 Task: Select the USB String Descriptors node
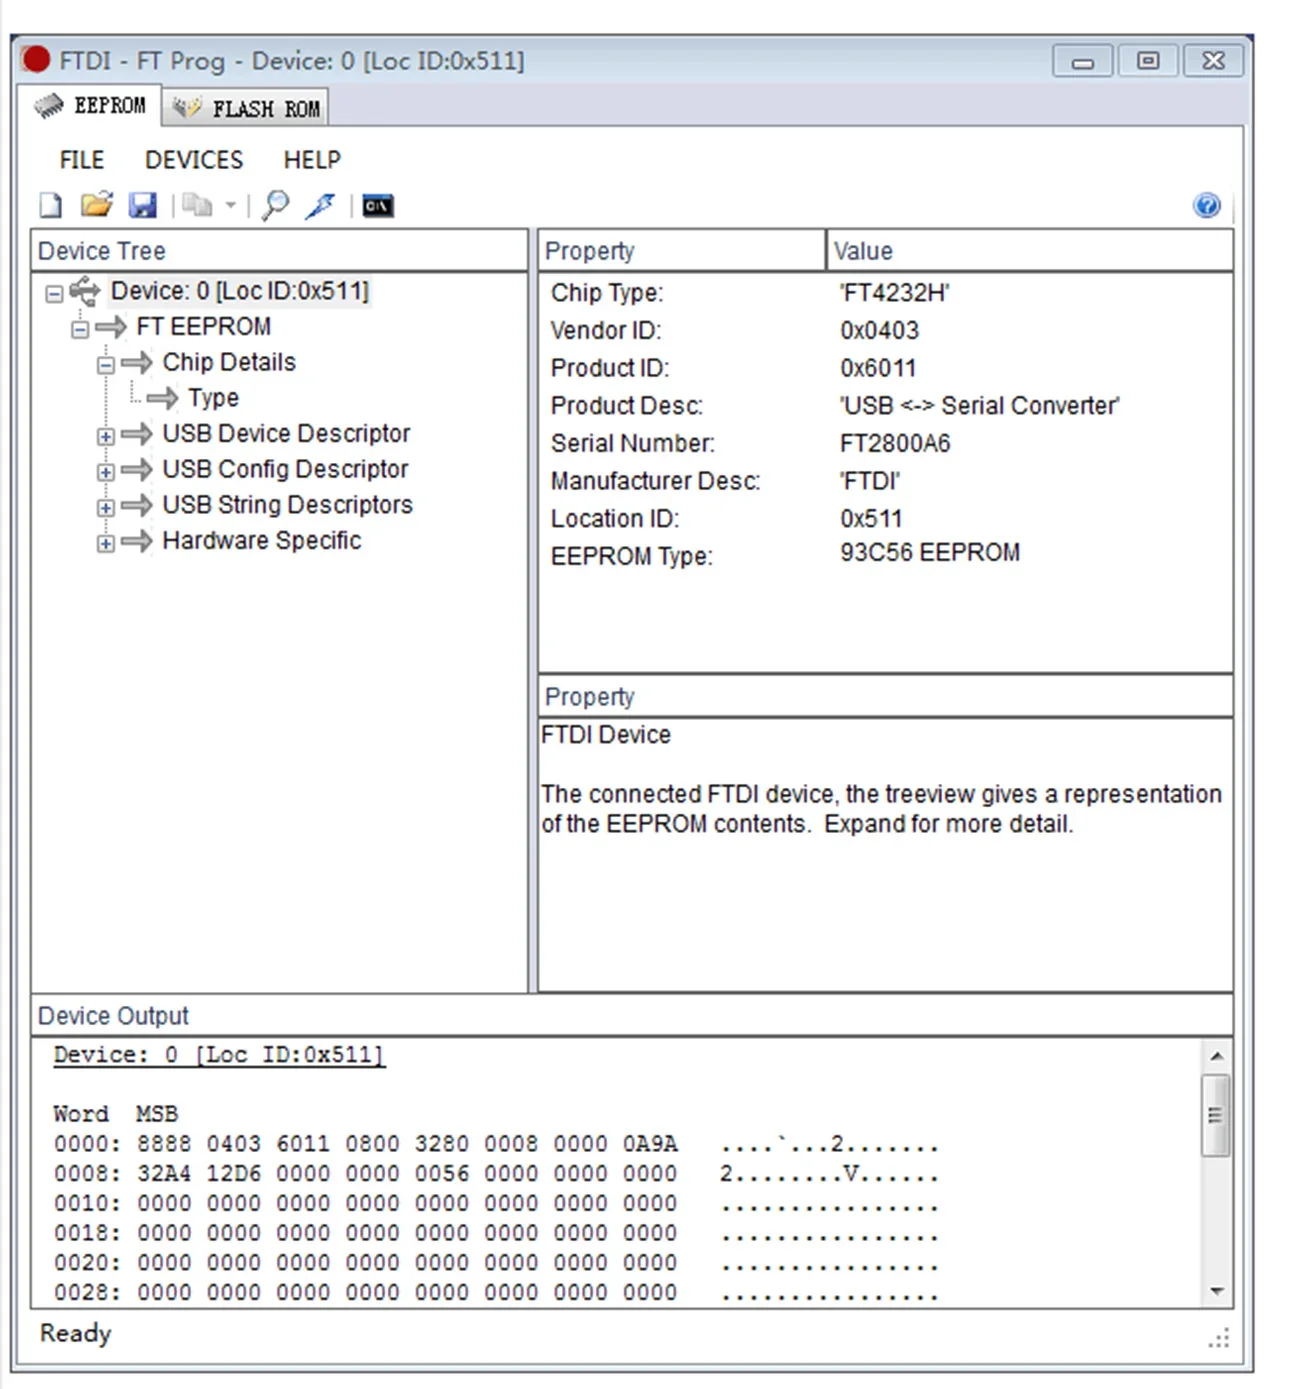(x=286, y=505)
